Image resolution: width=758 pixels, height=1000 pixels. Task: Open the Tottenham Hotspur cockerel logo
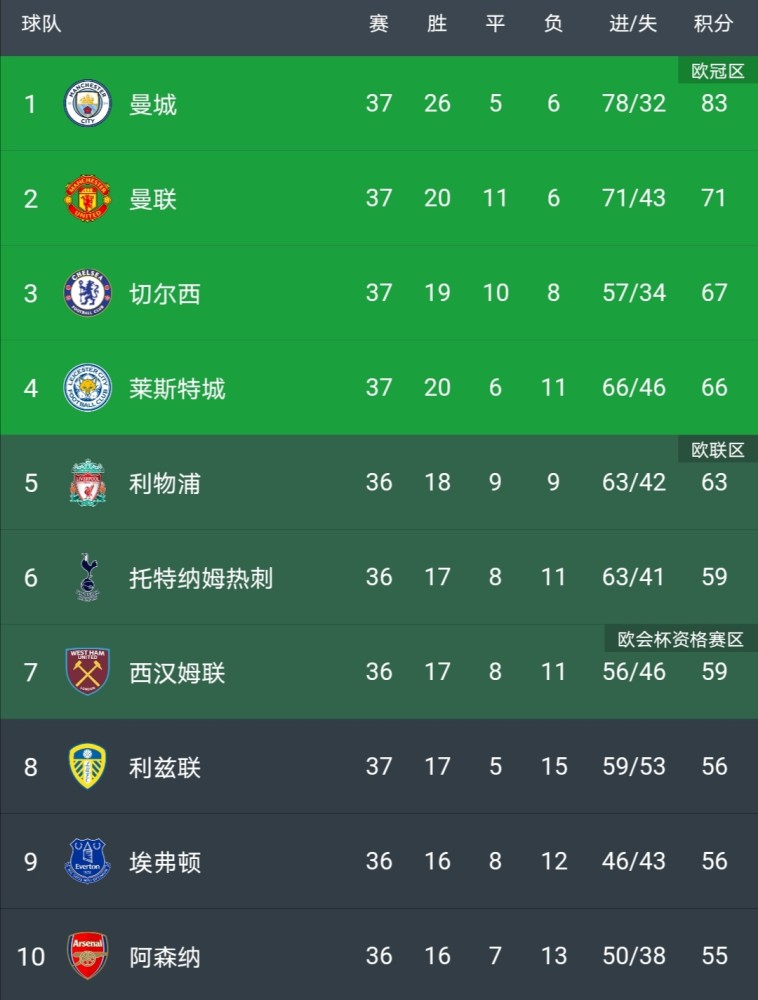point(87,577)
